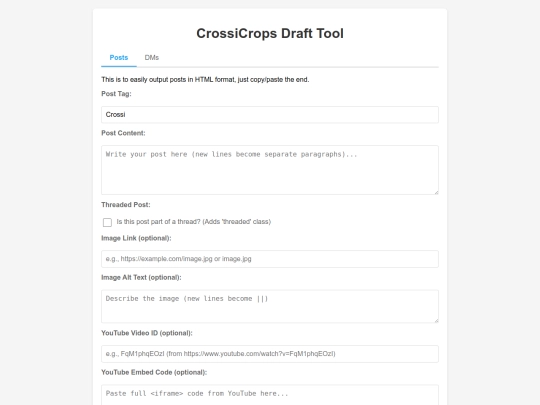
Task: Click the 'Post Tag:' label
Action: pyautogui.click(x=116, y=94)
